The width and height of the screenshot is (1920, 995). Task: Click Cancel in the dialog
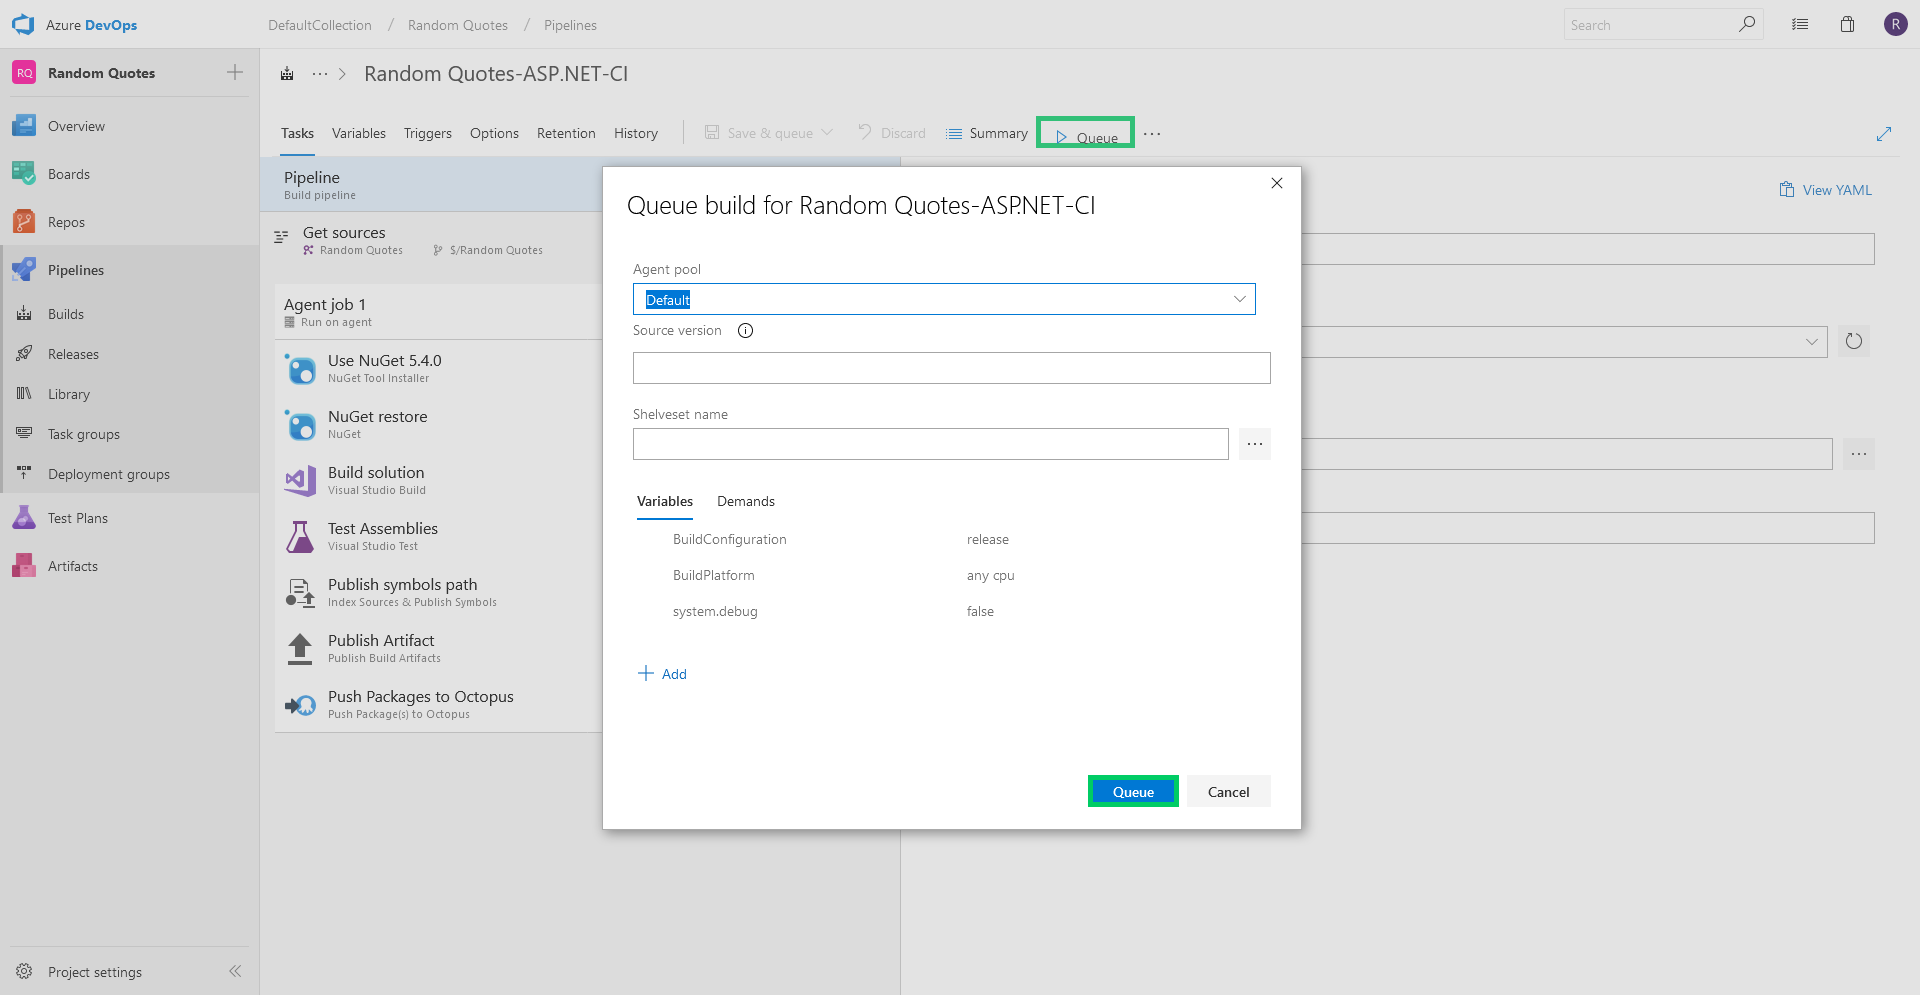(x=1229, y=791)
